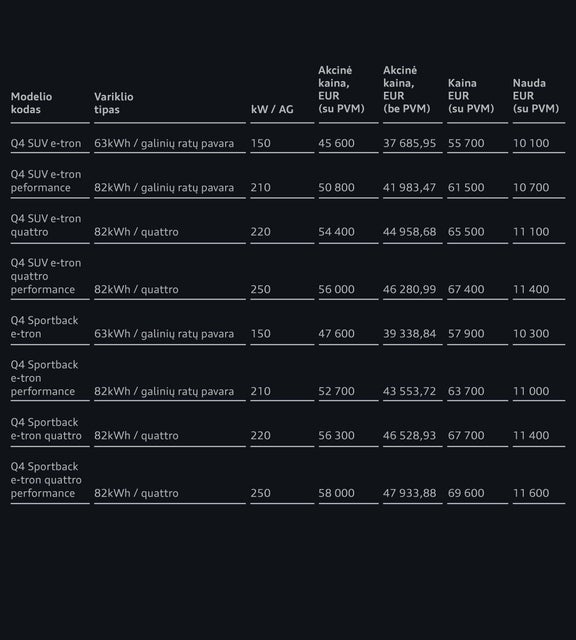Select the Q4 SUV e-tron model name

[46, 143]
